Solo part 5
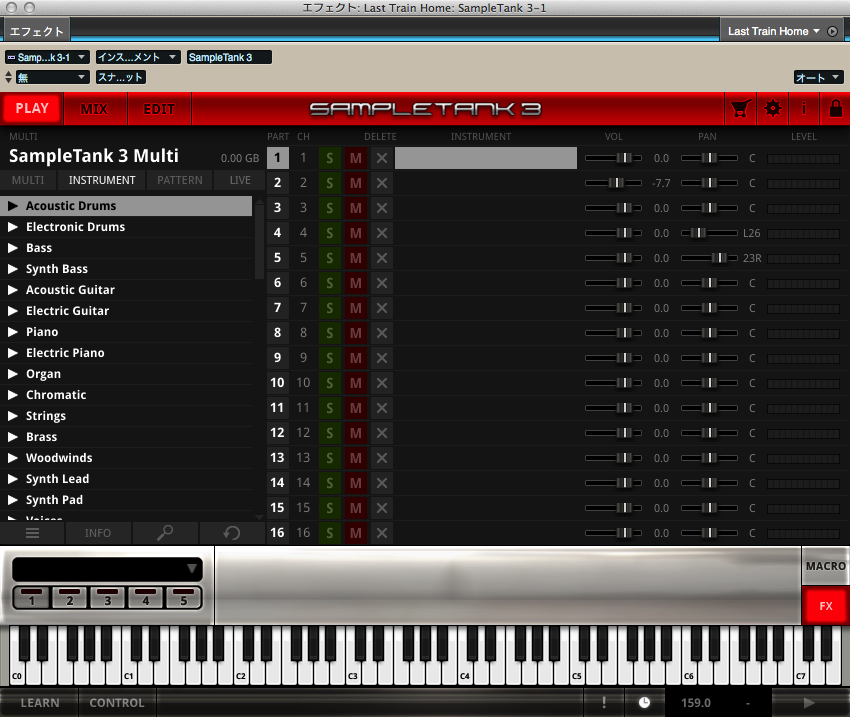850x717 pixels. (330, 258)
